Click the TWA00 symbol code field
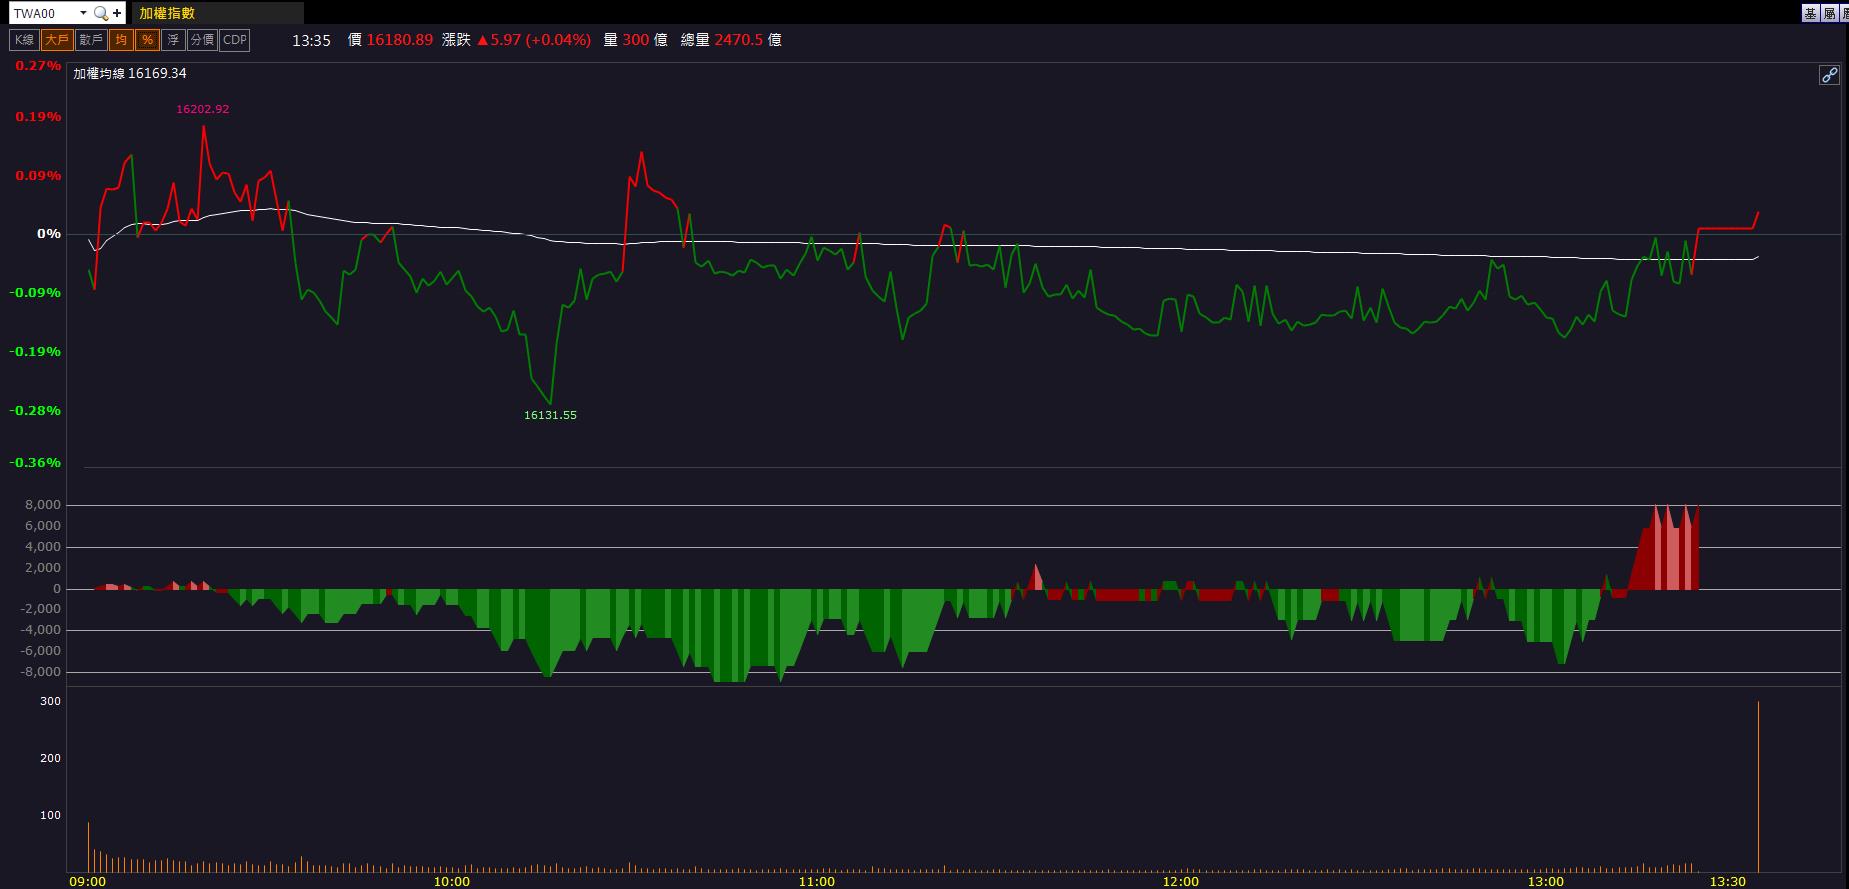Image resolution: width=1849 pixels, height=889 pixels. [42, 13]
